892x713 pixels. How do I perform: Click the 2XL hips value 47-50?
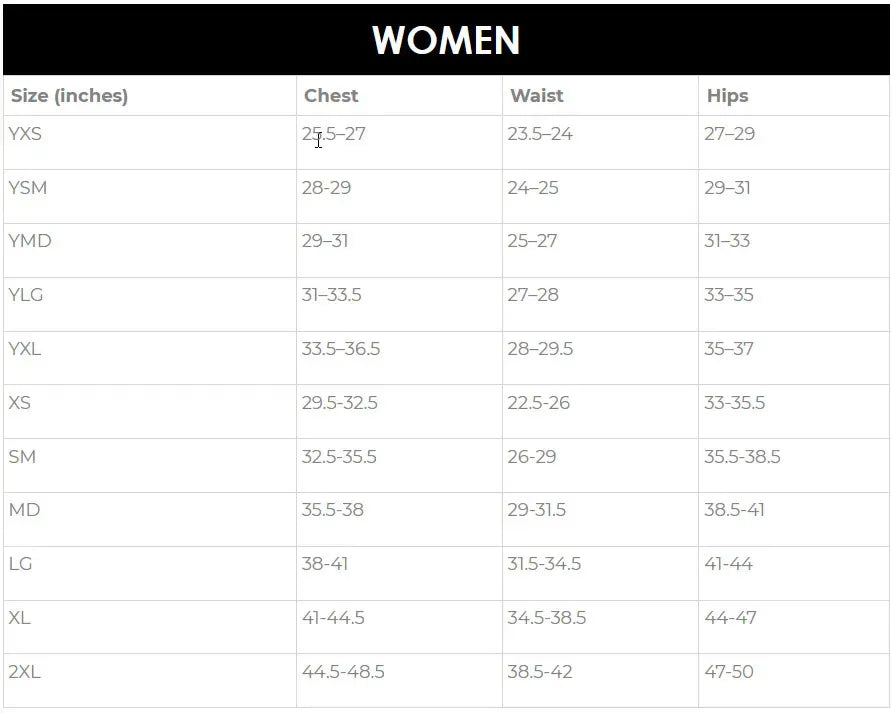(x=729, y=672)
